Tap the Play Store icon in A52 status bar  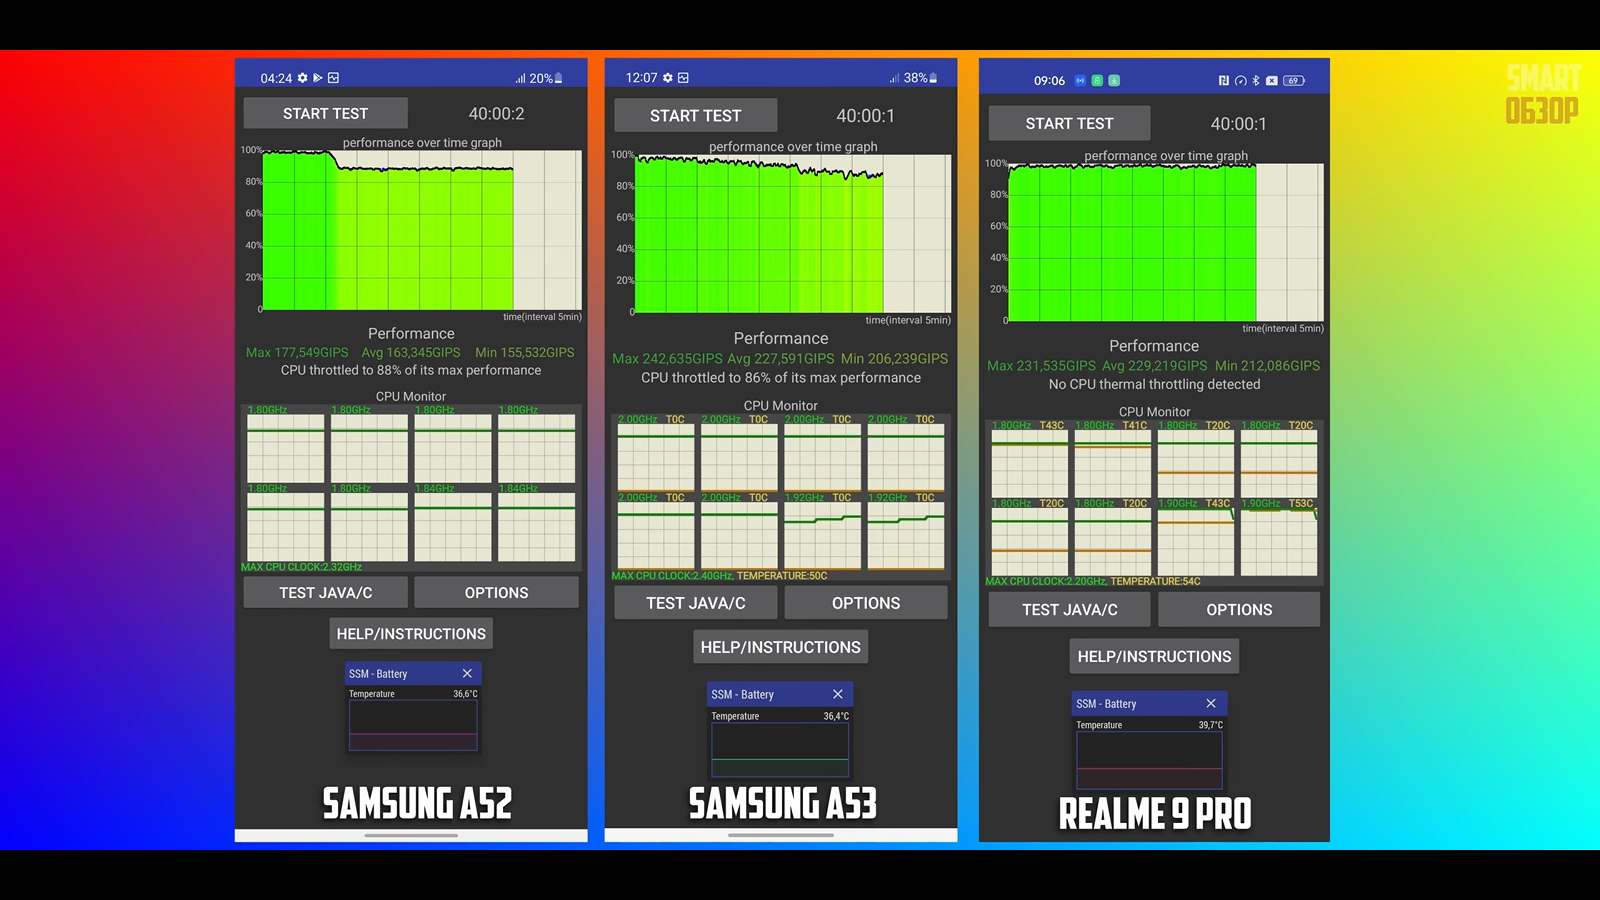click(x=318, y=78)
